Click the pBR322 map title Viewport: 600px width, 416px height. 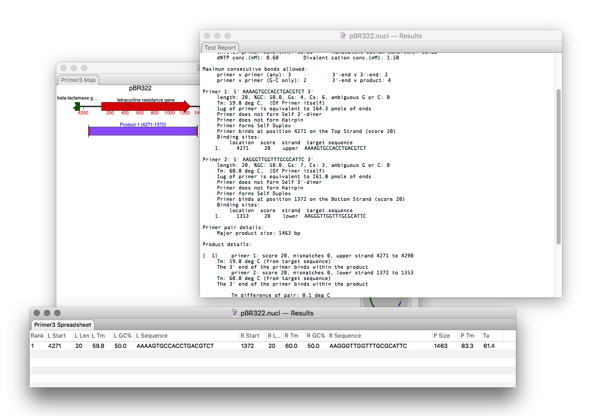click(140, 89)
